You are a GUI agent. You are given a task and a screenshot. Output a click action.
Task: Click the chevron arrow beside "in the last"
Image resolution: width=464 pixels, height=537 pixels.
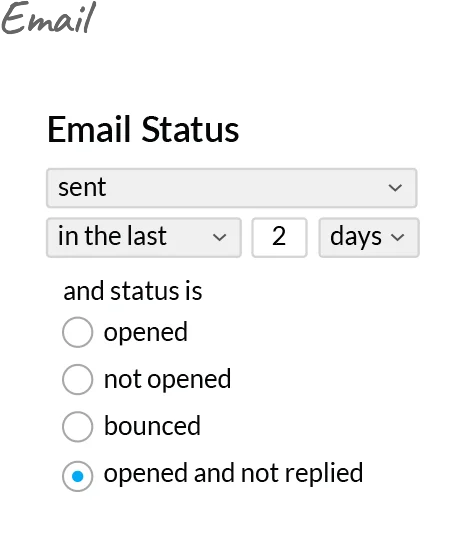[219, 237]
